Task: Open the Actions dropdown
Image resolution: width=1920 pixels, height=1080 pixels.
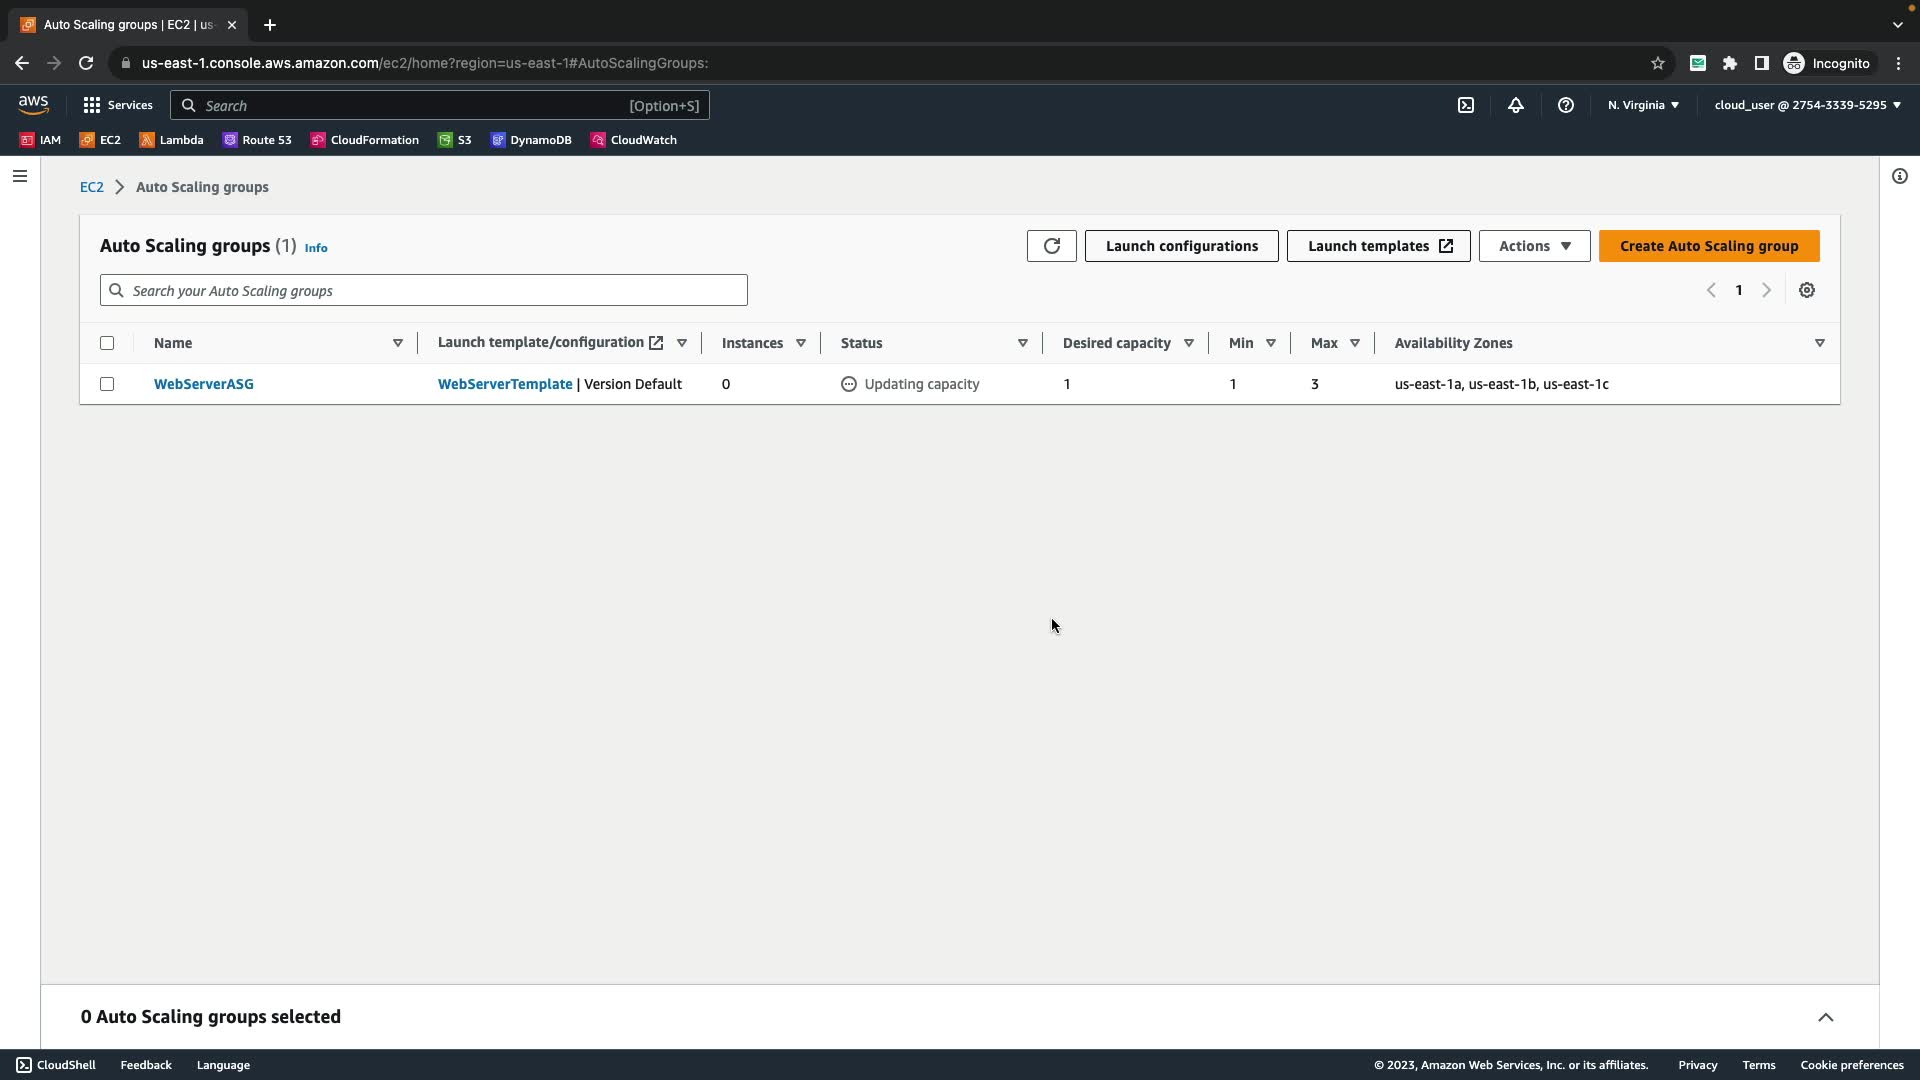Action: 1534,246
